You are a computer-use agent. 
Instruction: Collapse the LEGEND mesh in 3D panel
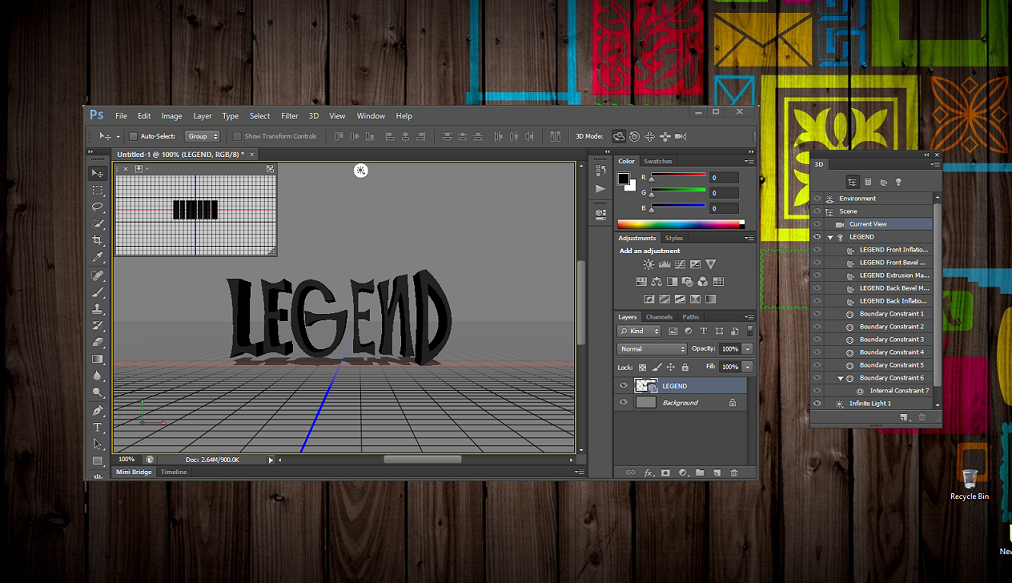[830, 237]
